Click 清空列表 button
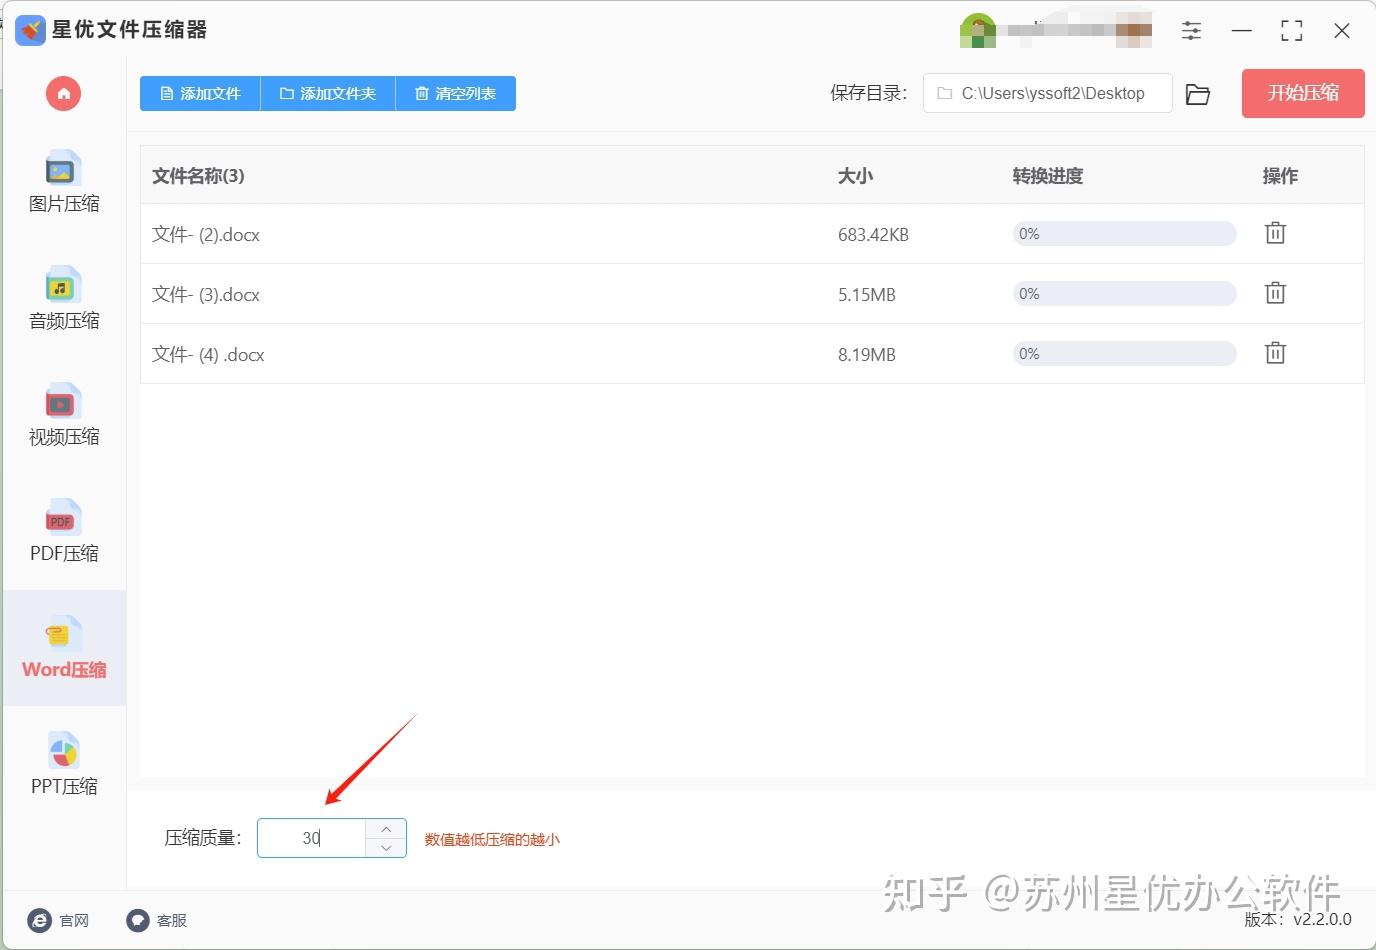Image resolution: width=1376 pixels, height=950 pixels. click(x=456, y=93)
